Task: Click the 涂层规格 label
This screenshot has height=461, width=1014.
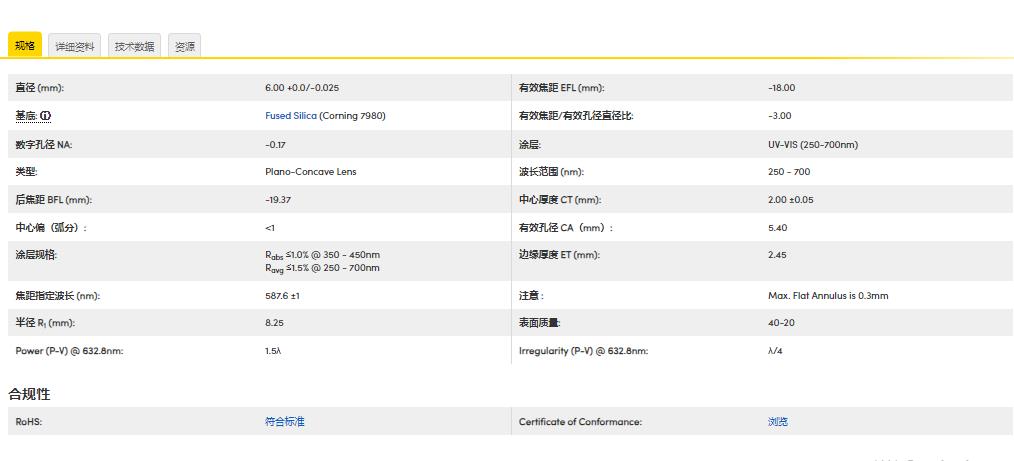Action: 36,255
